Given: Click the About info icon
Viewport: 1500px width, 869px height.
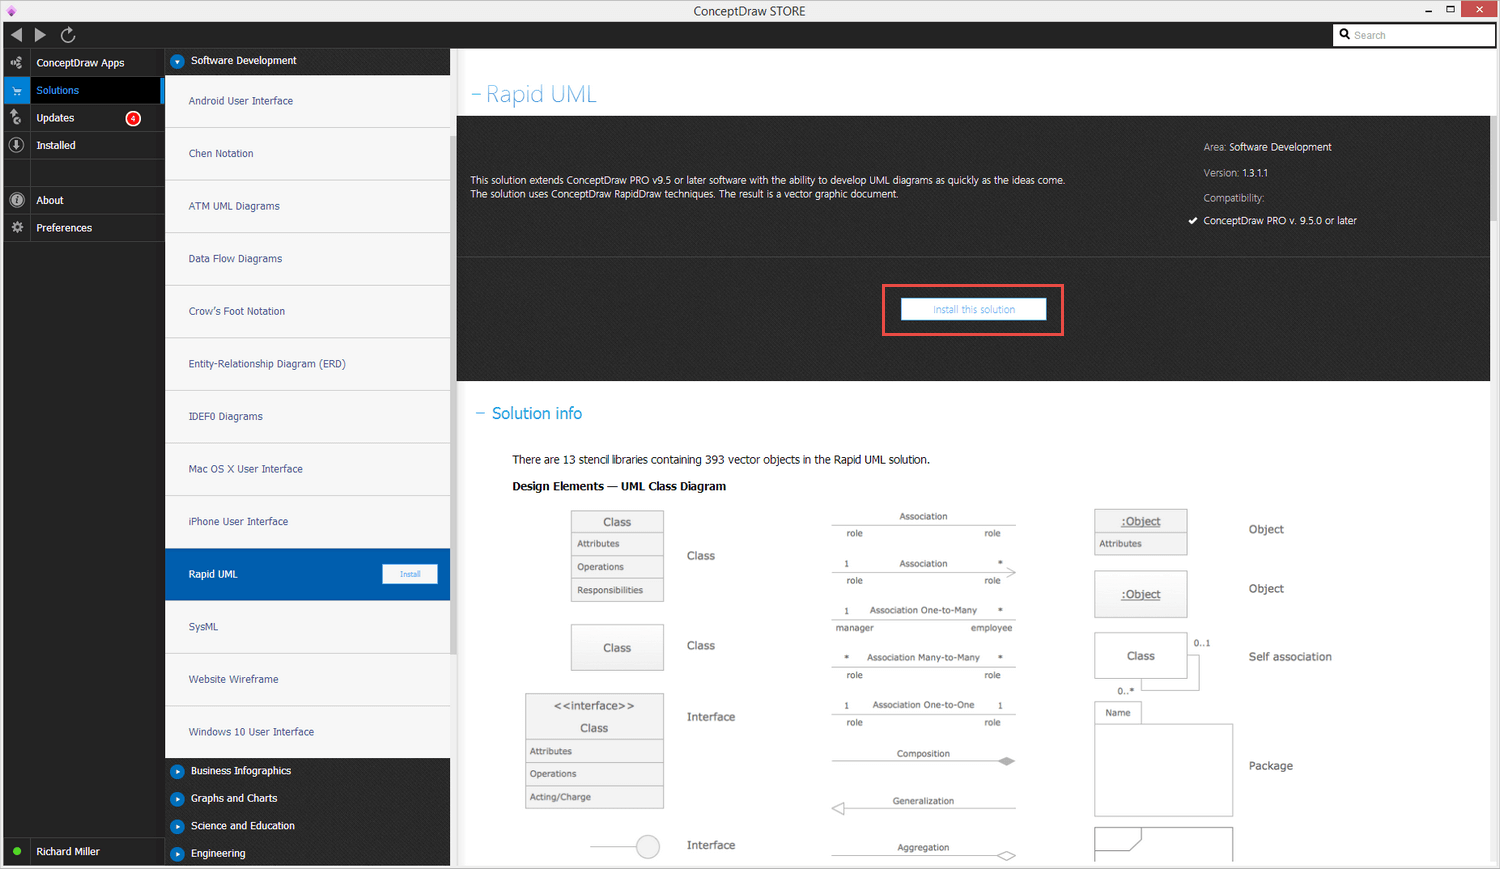Looking at the screenshot, I should [x=16, y=200].
